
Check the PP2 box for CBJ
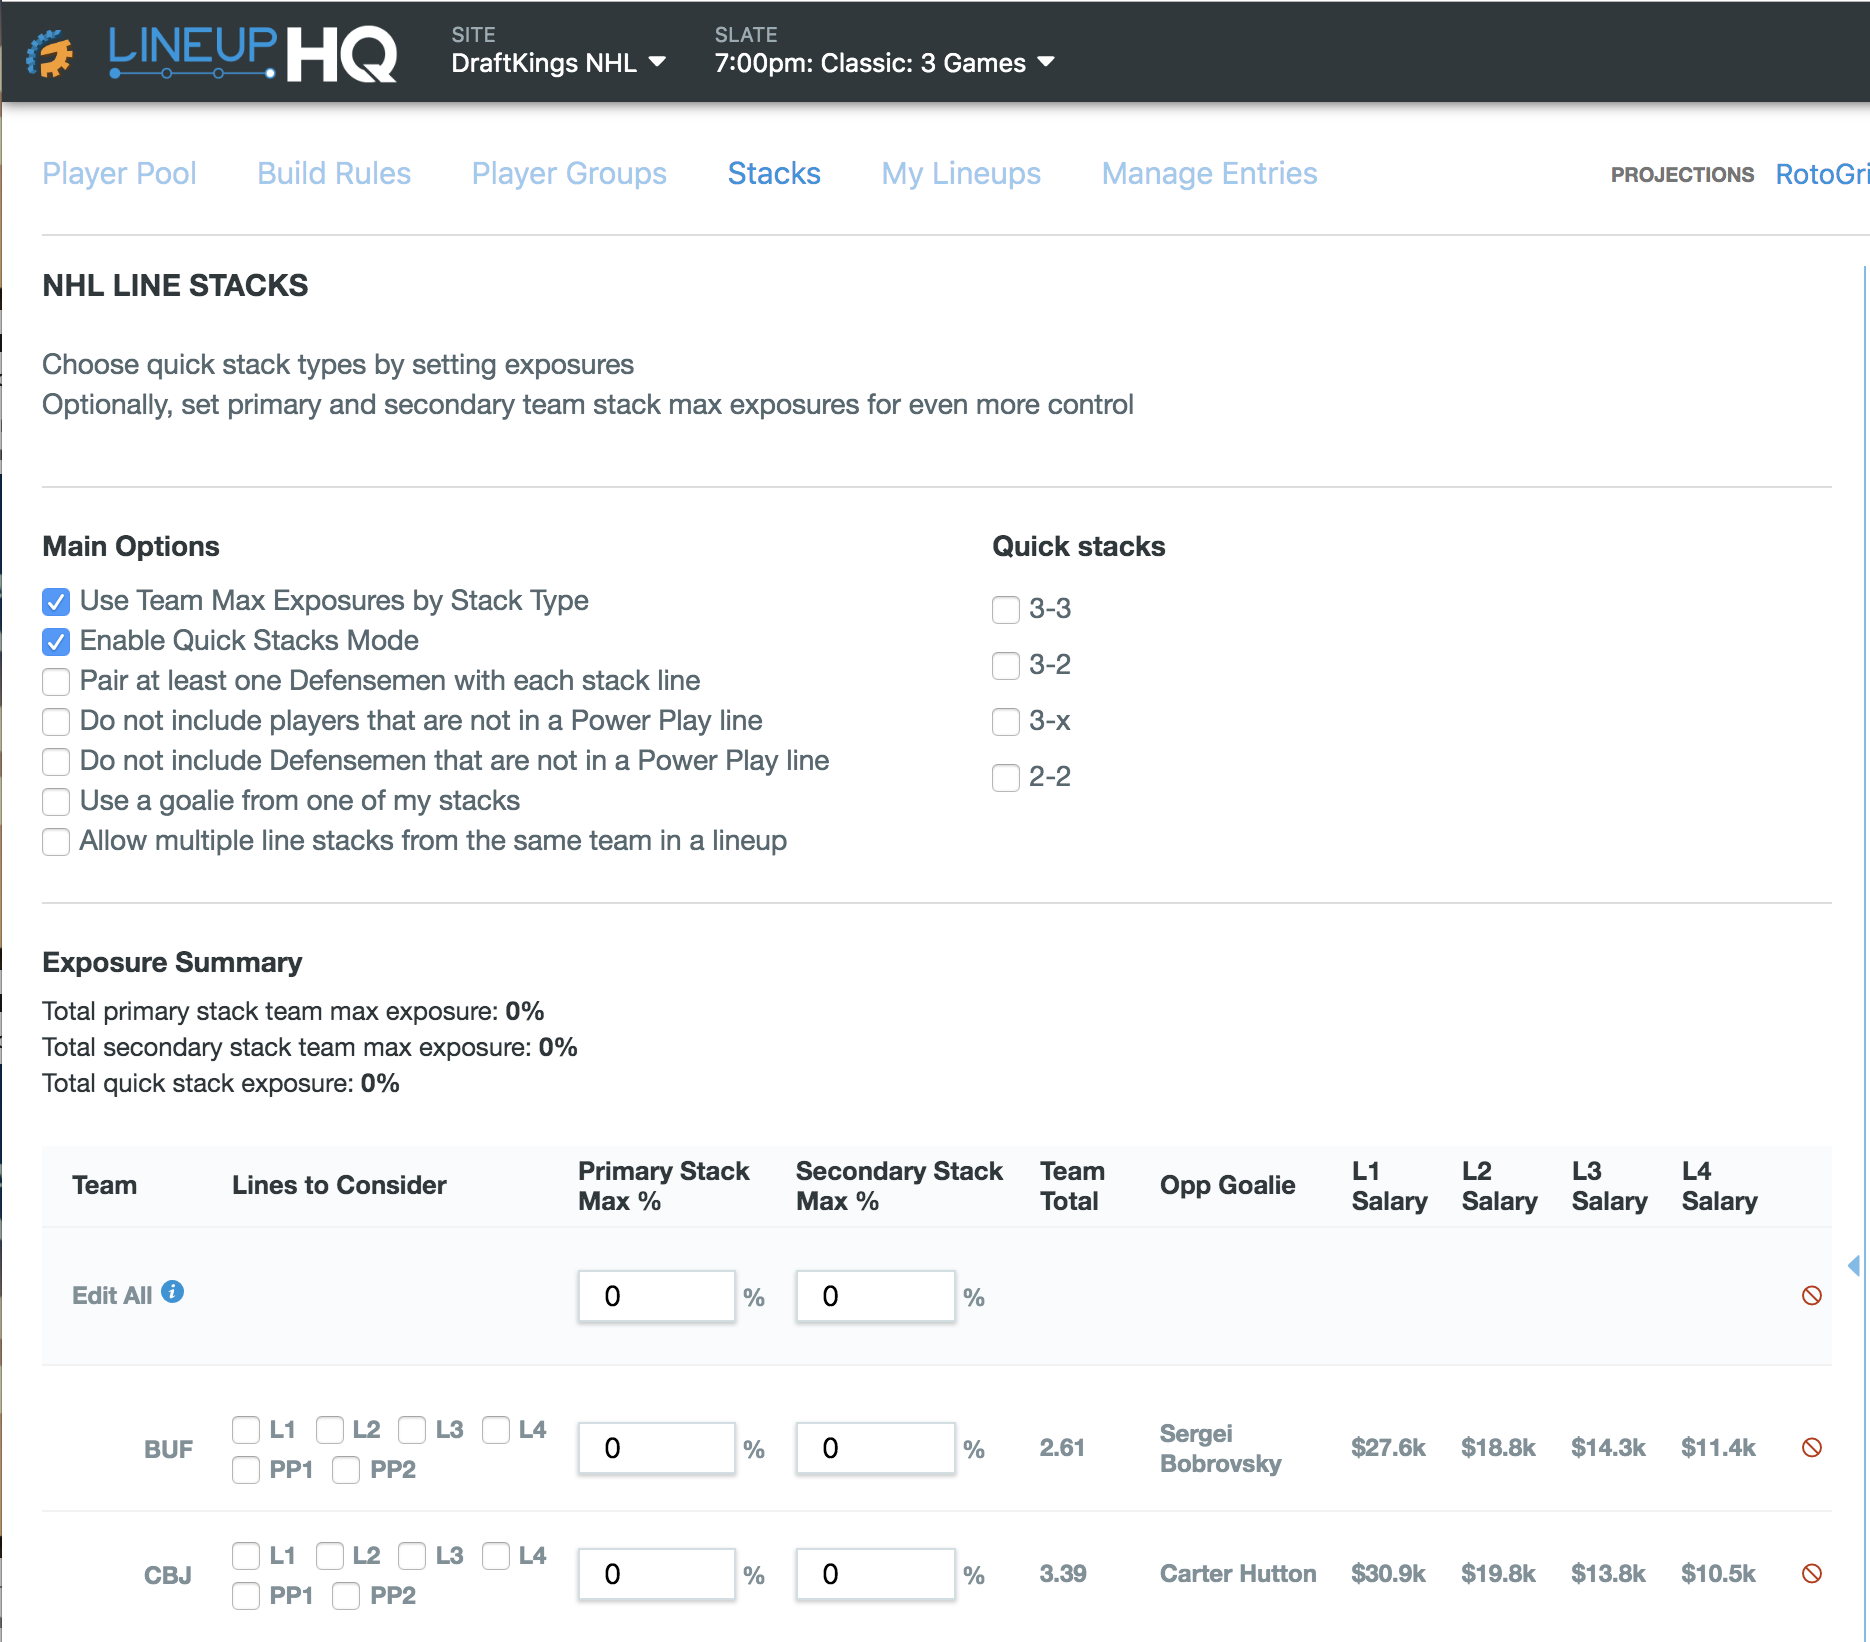click(x=346, y=1596)
